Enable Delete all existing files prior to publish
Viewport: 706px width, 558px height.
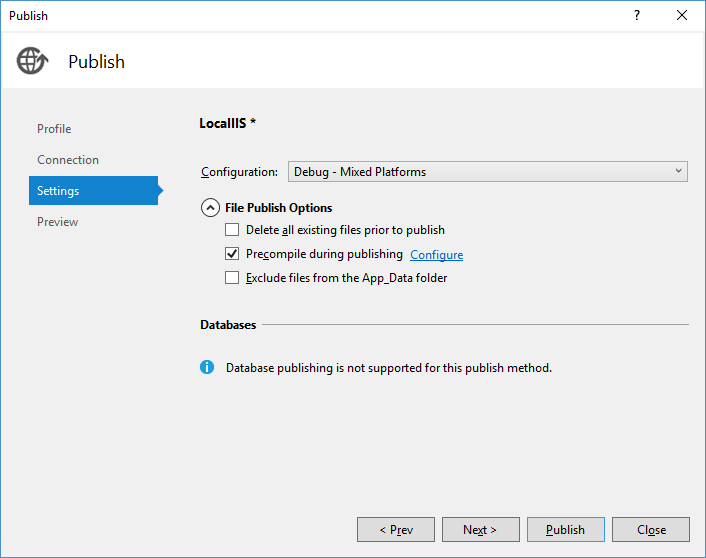pos(232,230)
